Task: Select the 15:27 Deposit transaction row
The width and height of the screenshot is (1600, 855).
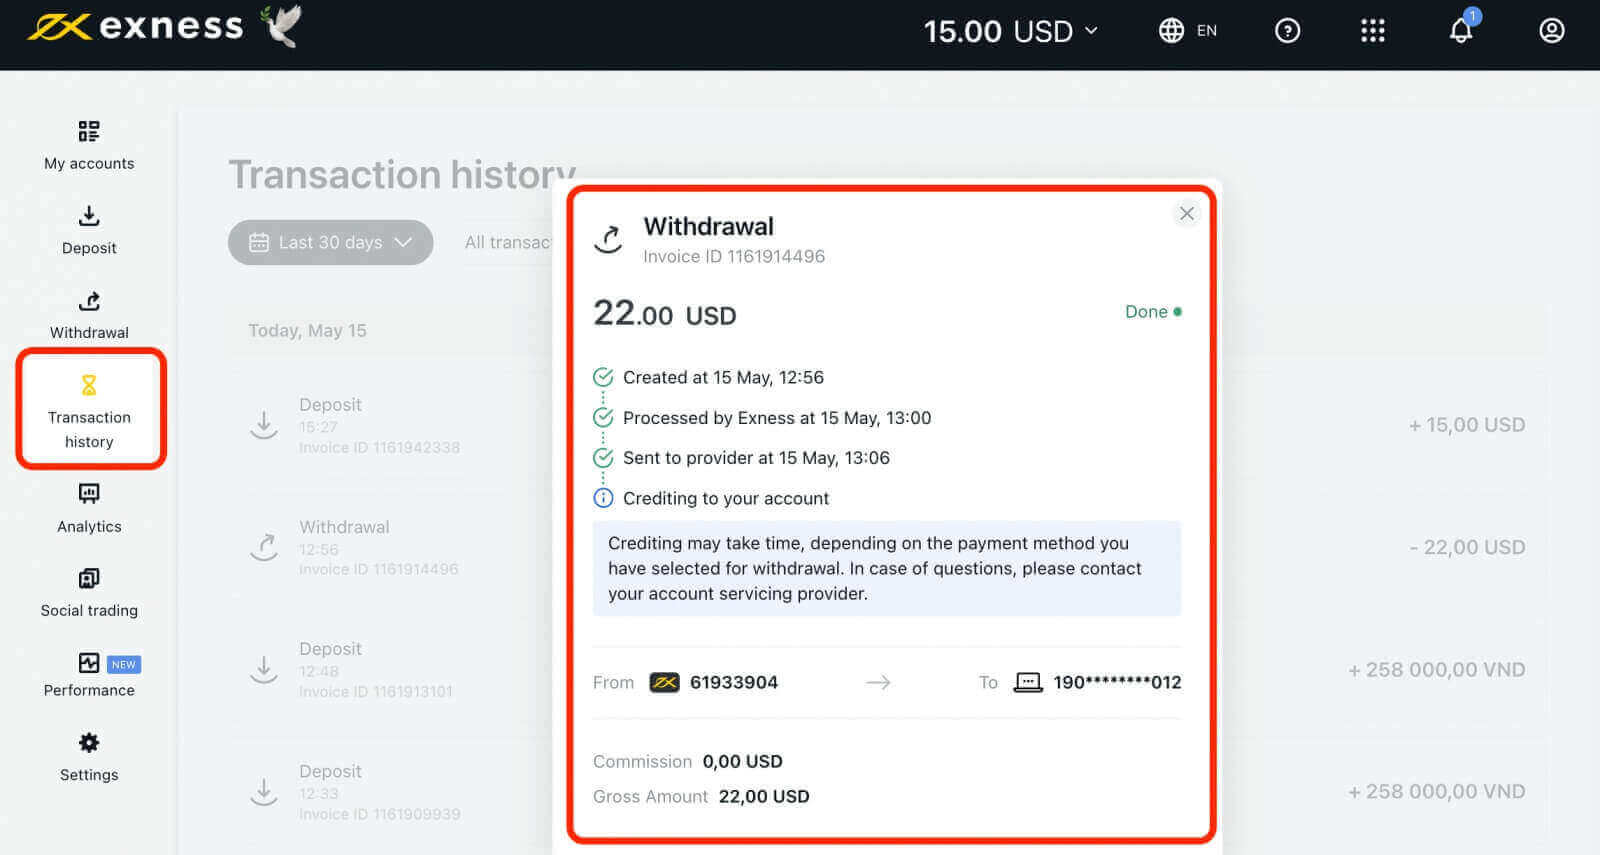Action: point(380,425)
